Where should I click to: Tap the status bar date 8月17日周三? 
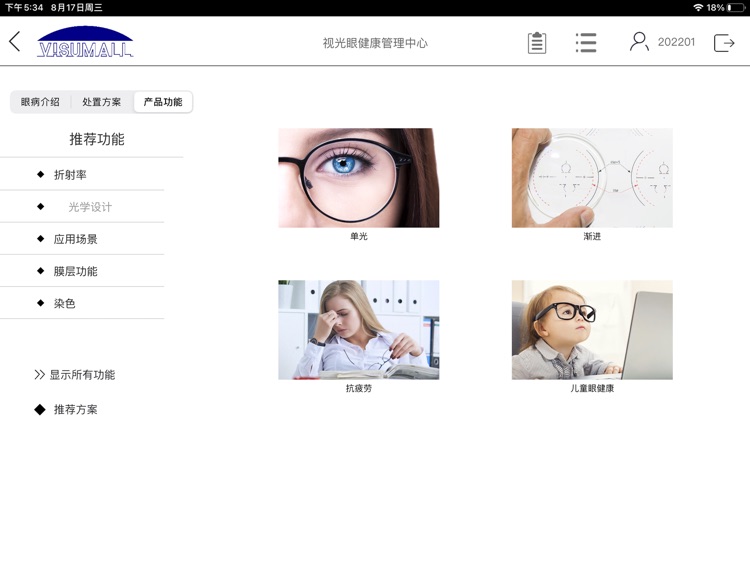tap(77, 8)
